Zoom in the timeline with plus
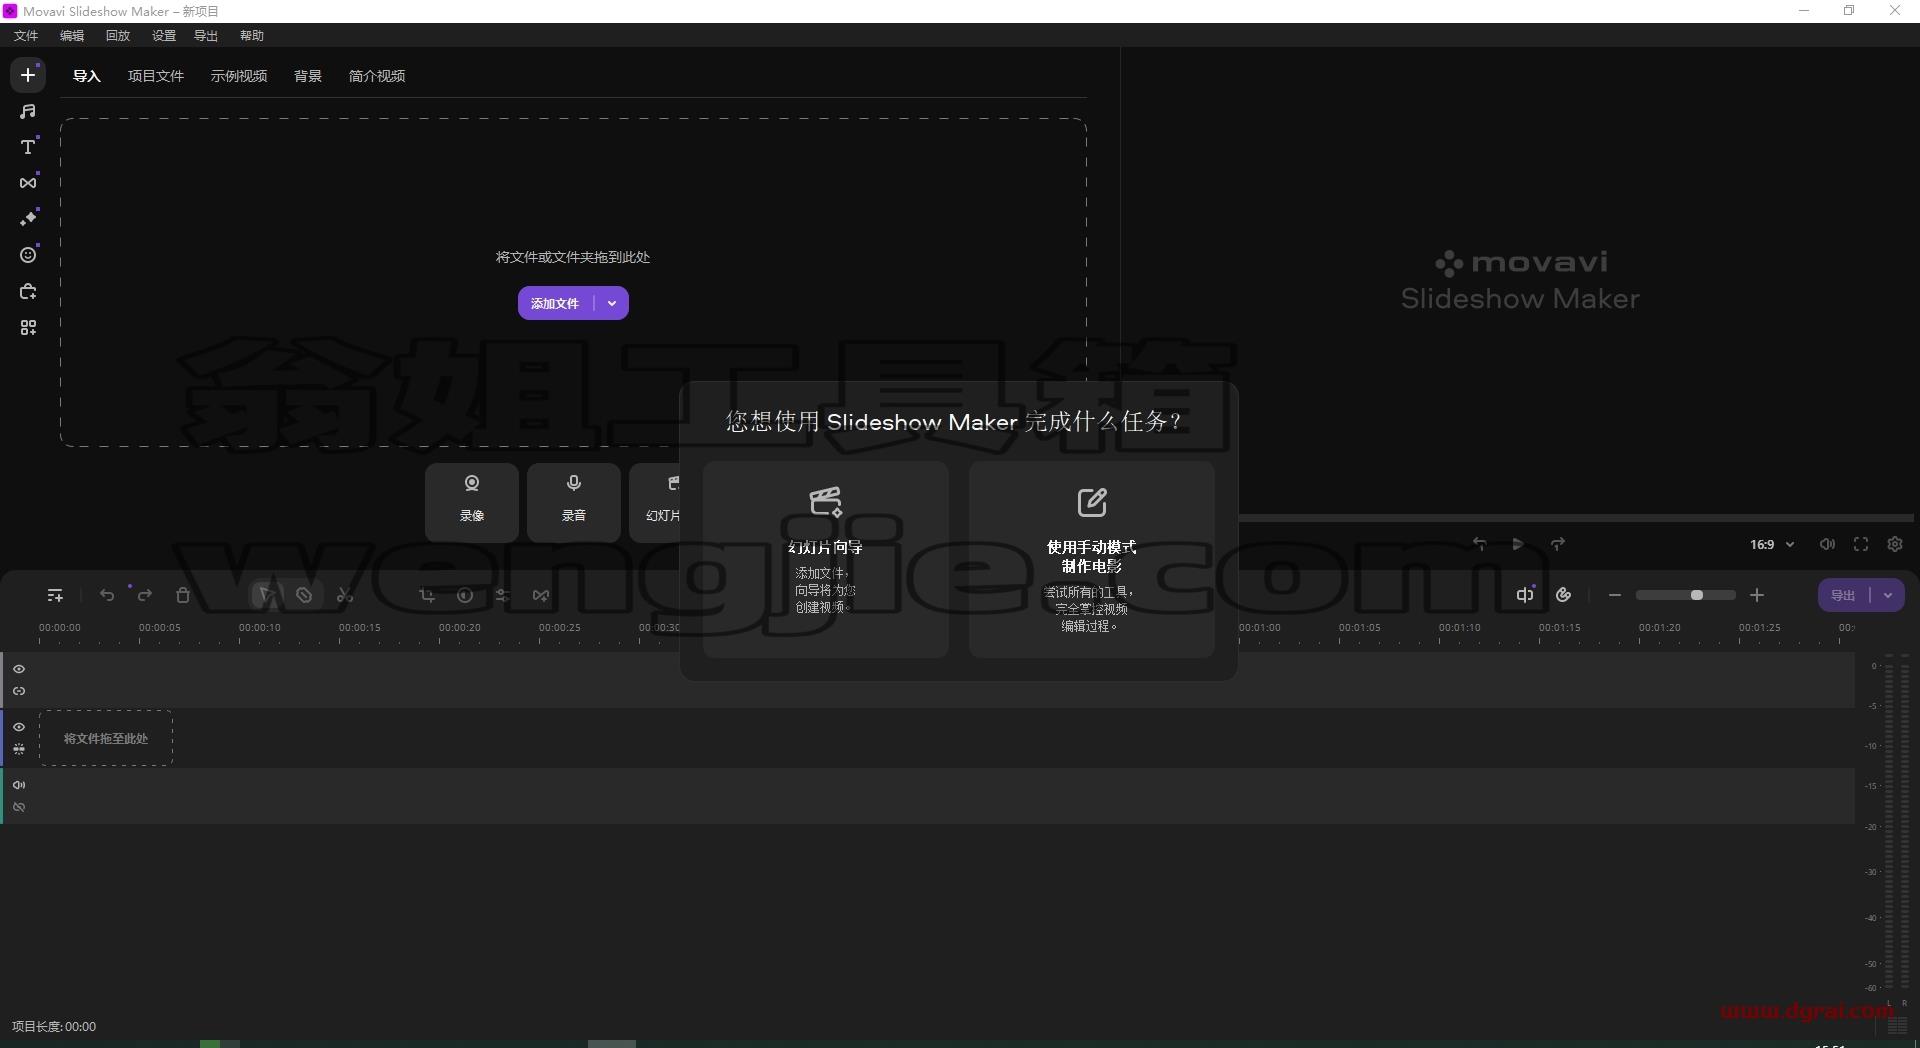Screen dimensions: 1920x1048 click(x=1757, y=595)
